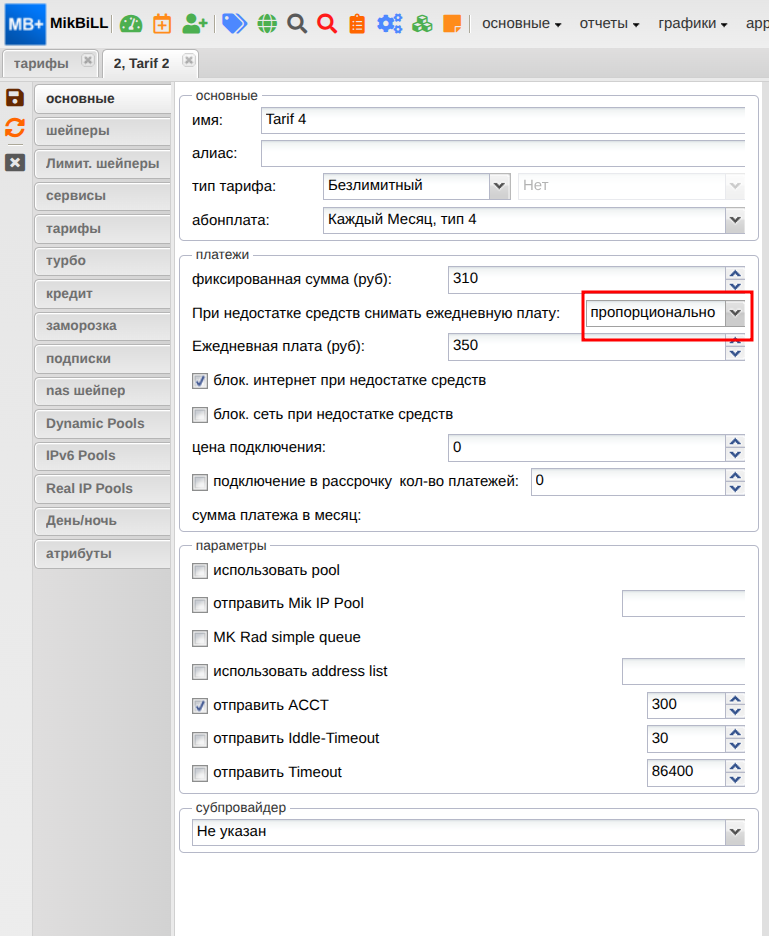
Task: Open the День/ночь section
Action: point(102,521)
